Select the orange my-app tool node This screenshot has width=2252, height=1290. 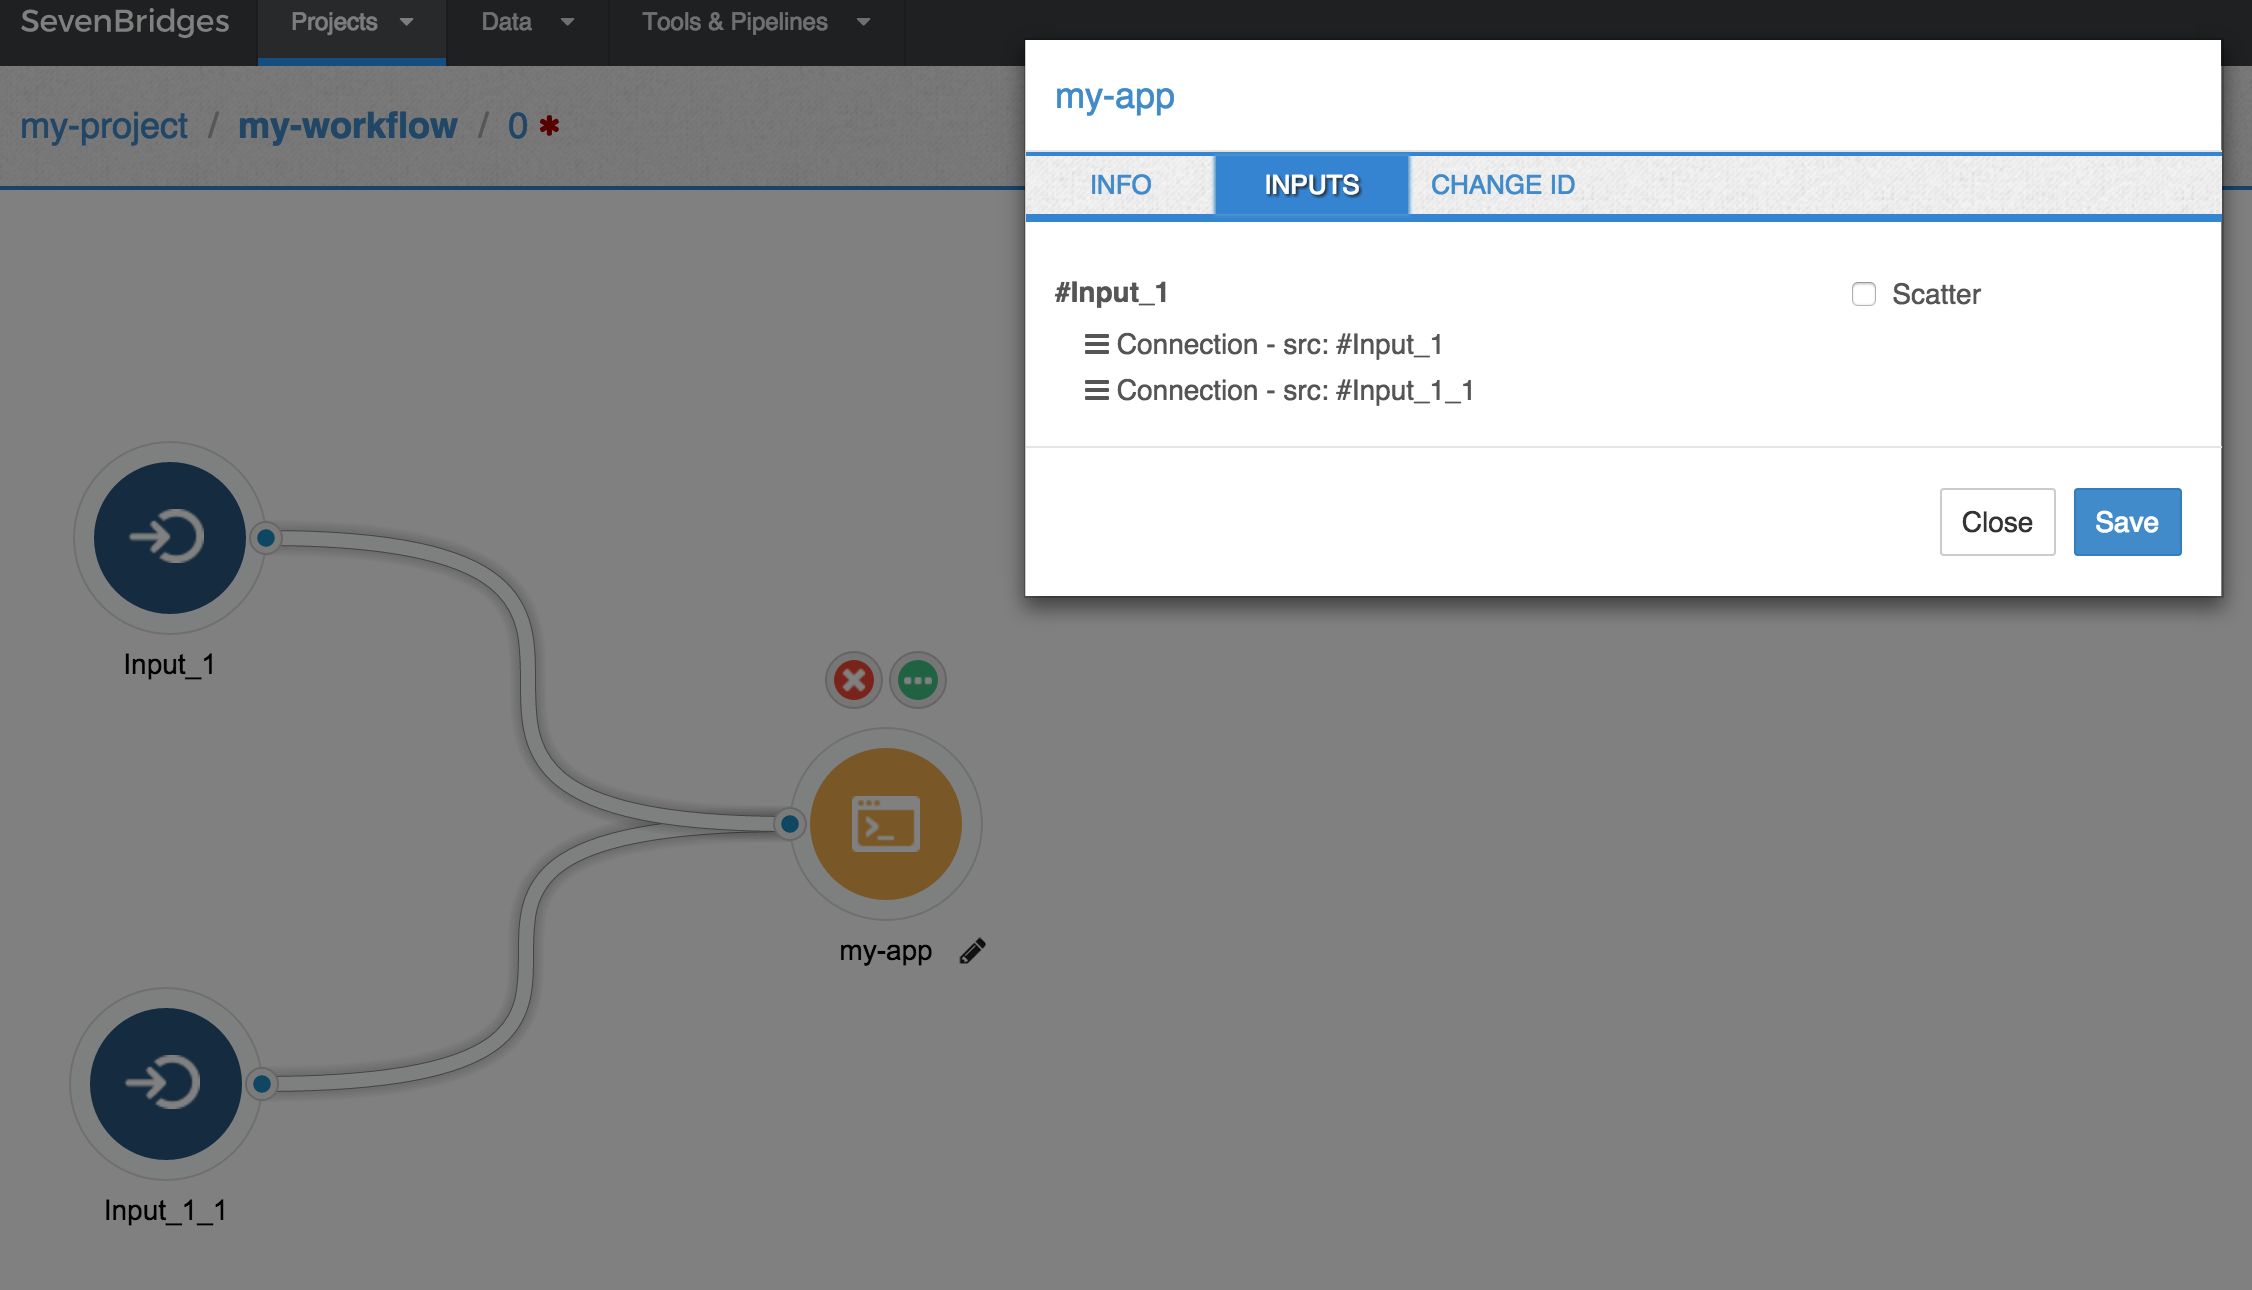tap(886, 824)
